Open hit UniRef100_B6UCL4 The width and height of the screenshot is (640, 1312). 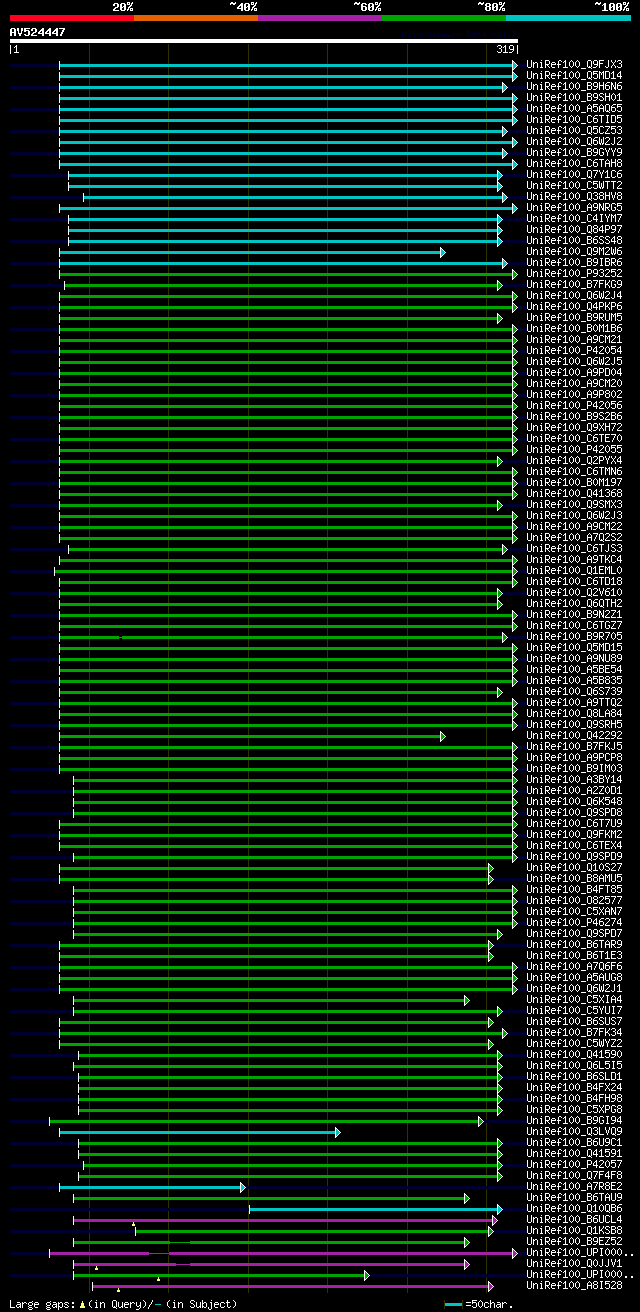coord(575,1219)
